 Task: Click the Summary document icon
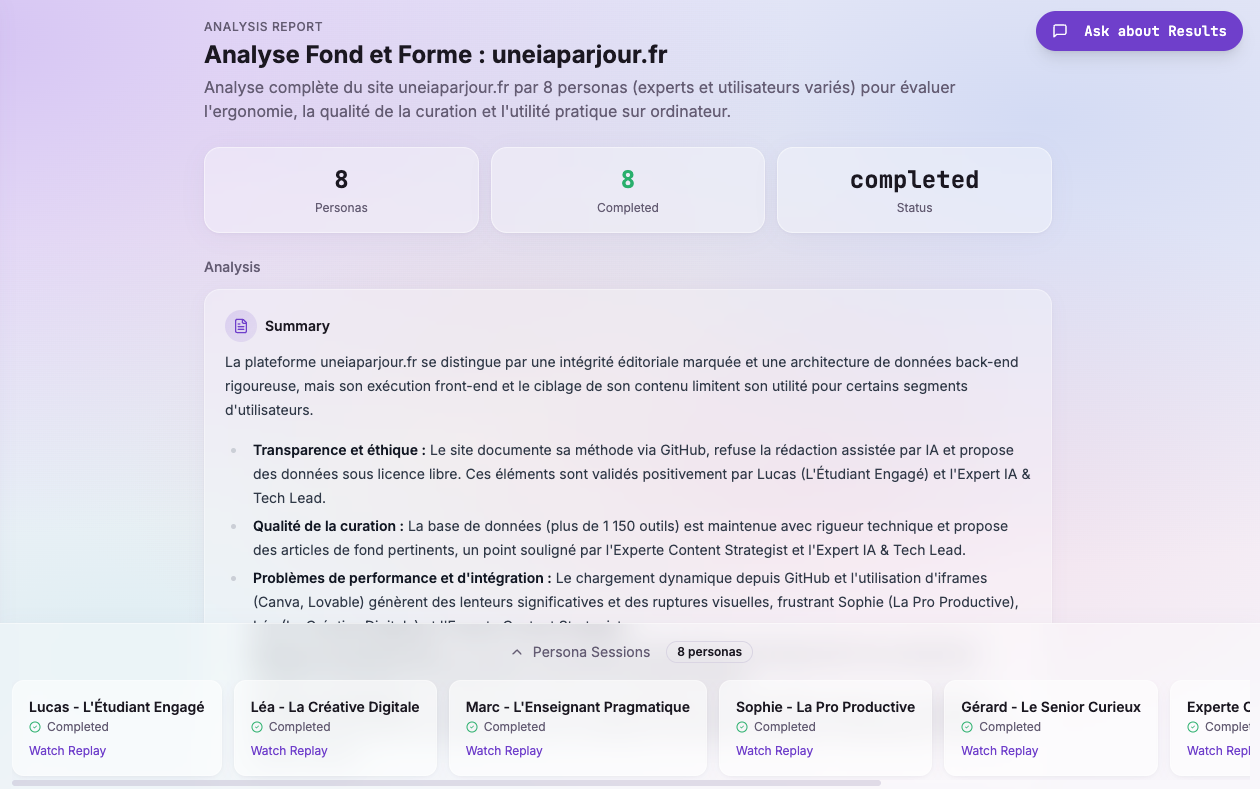pos(241,326)
